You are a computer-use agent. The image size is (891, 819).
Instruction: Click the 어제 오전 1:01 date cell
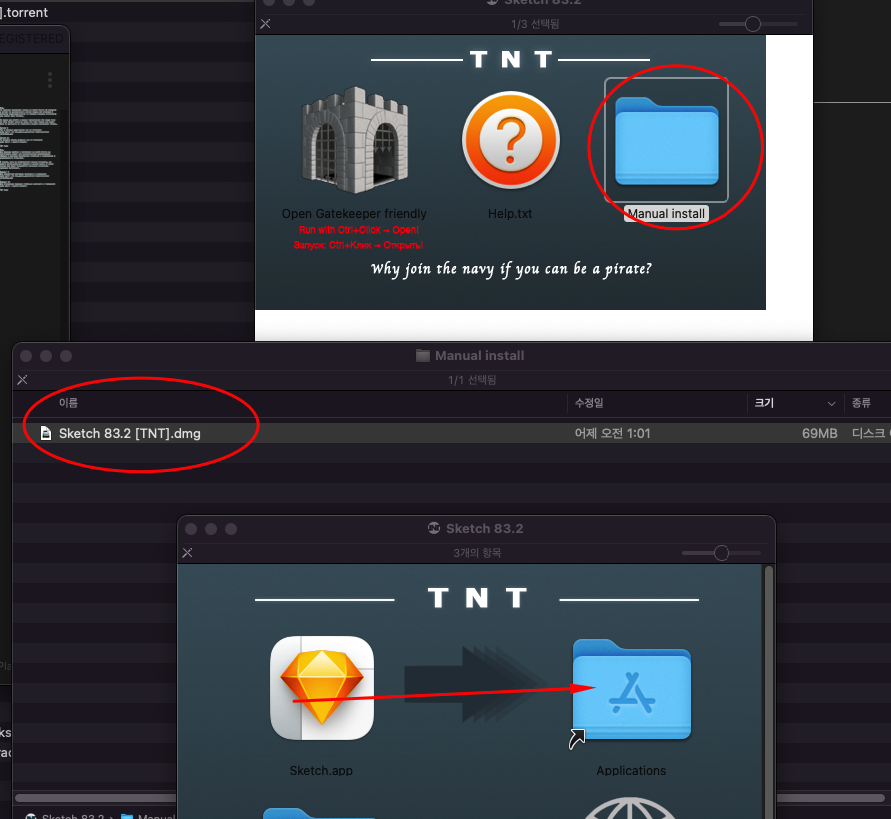tap(612, 433)
